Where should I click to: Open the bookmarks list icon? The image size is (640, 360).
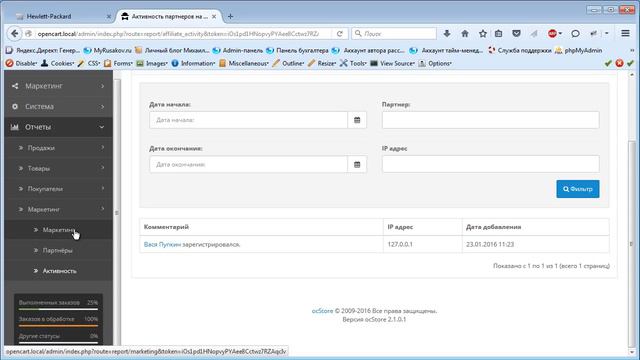tap(498, 33)
